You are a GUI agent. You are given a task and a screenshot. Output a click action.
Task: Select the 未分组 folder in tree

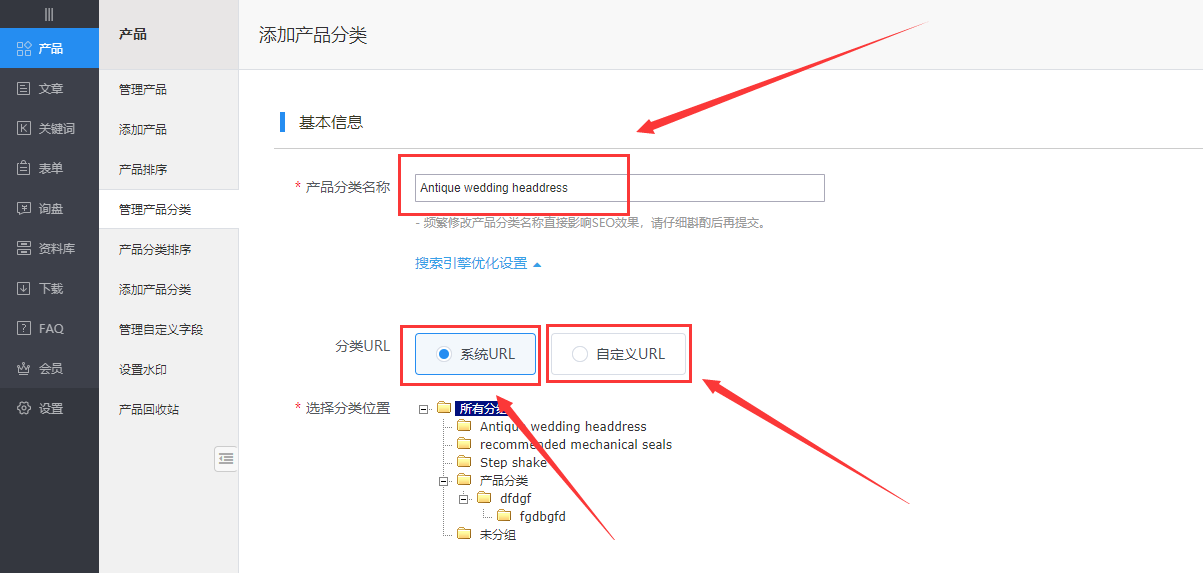[x=497, y=535]
